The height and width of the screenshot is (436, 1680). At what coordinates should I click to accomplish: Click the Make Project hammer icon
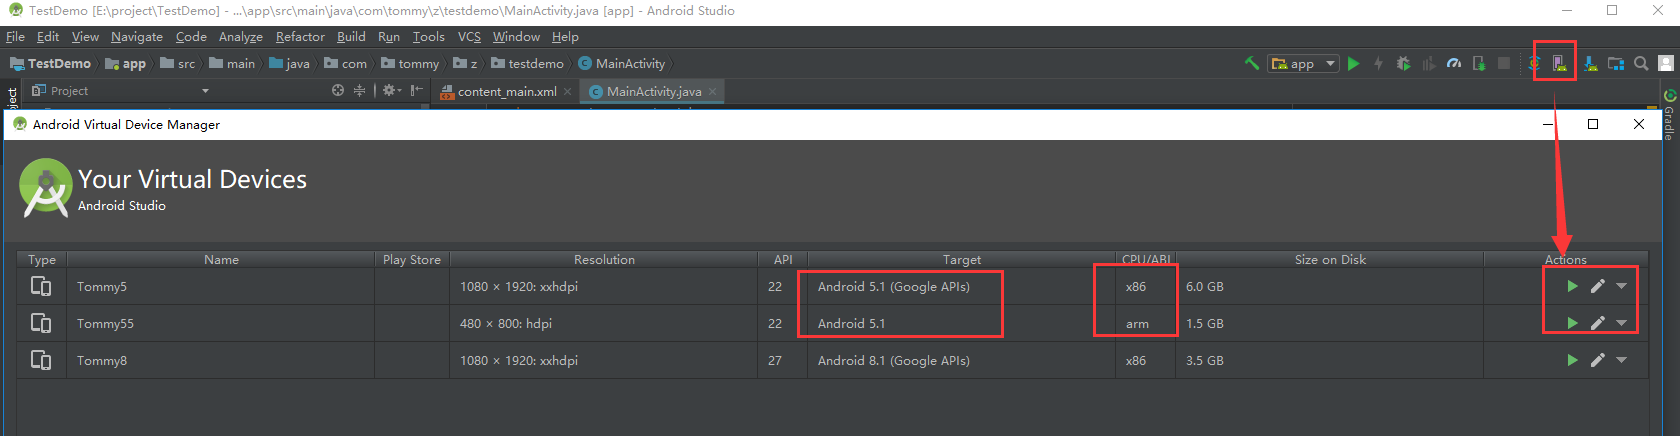(x=1252, y=63)
